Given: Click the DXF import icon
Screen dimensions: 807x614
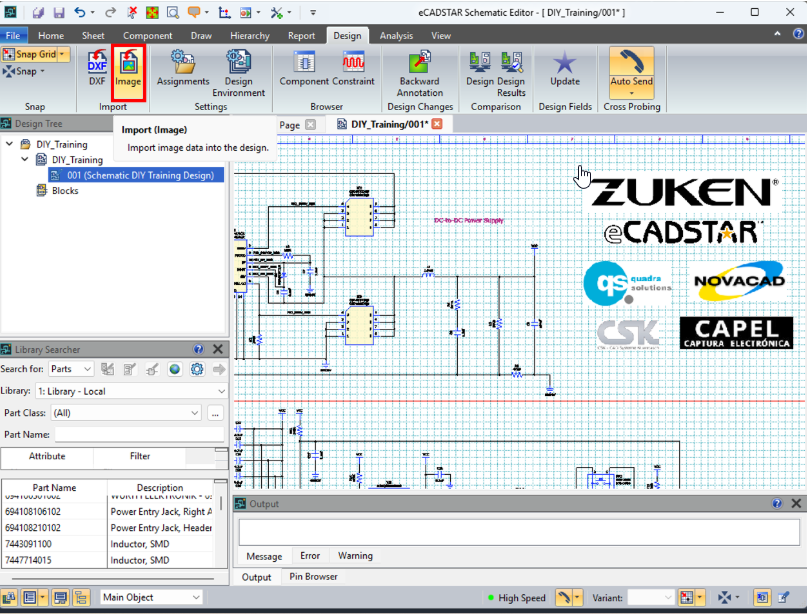Looking at the screenshot, I should tap(97, 67).
